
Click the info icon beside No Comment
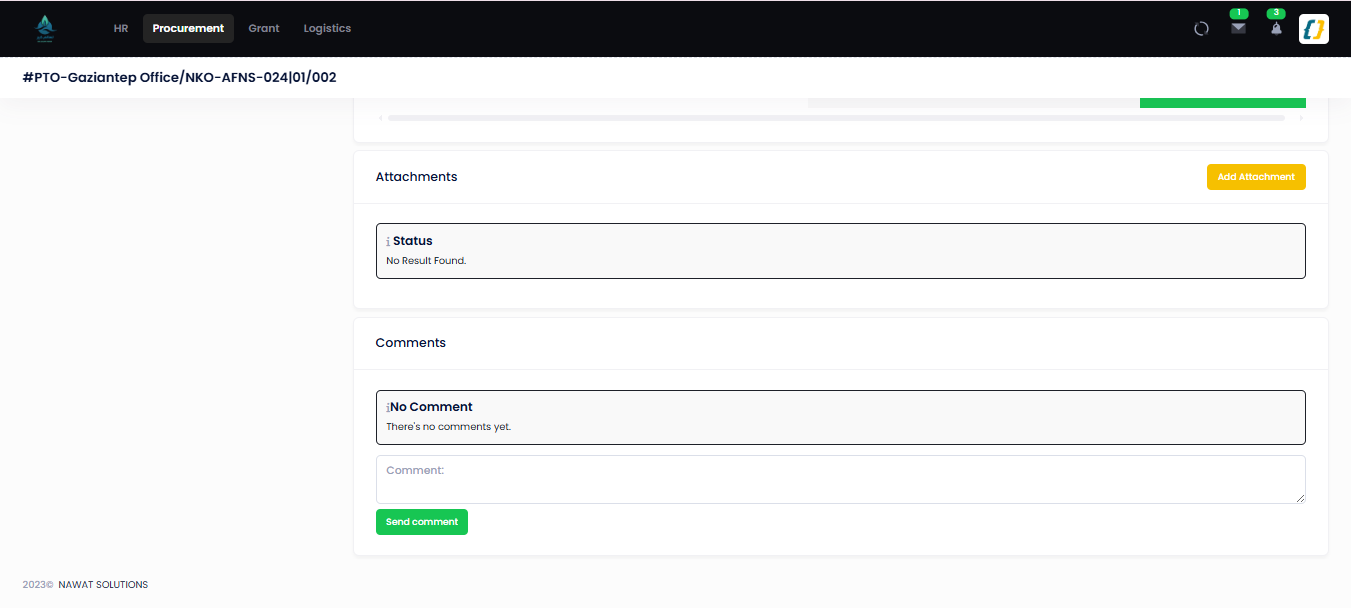point(388,408)
